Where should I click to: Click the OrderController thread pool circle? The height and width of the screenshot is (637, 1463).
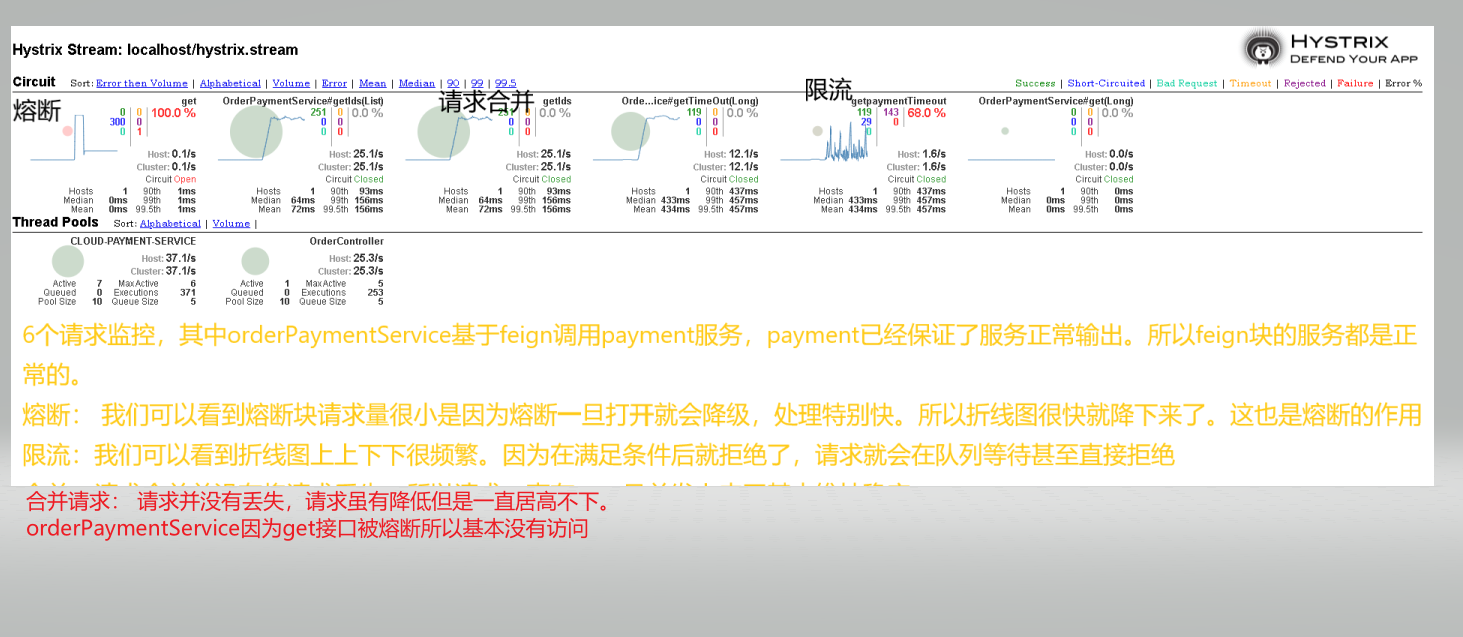click(x=255, y=261)
